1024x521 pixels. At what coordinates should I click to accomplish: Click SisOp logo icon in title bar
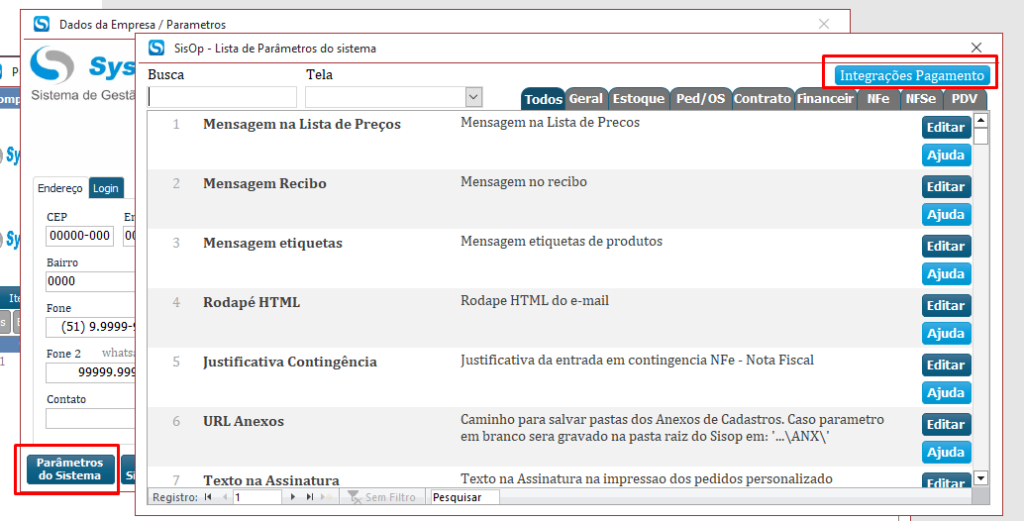[x=156, y=48]
